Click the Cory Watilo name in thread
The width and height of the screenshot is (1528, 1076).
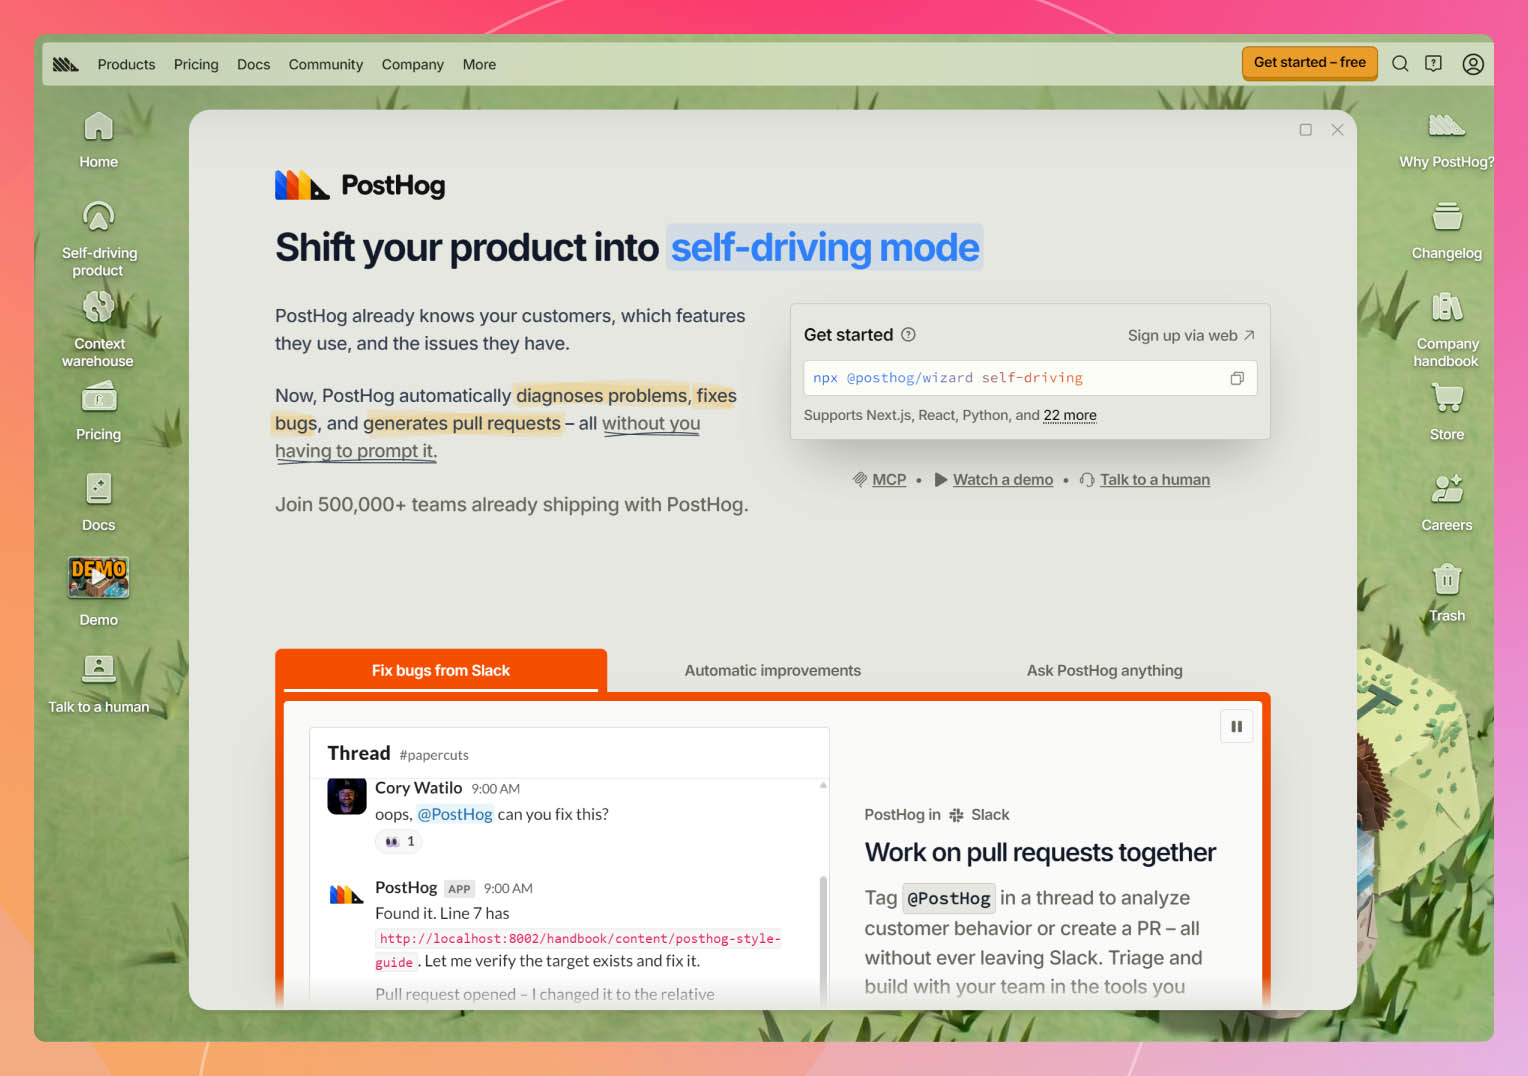[x=418, y=788]
